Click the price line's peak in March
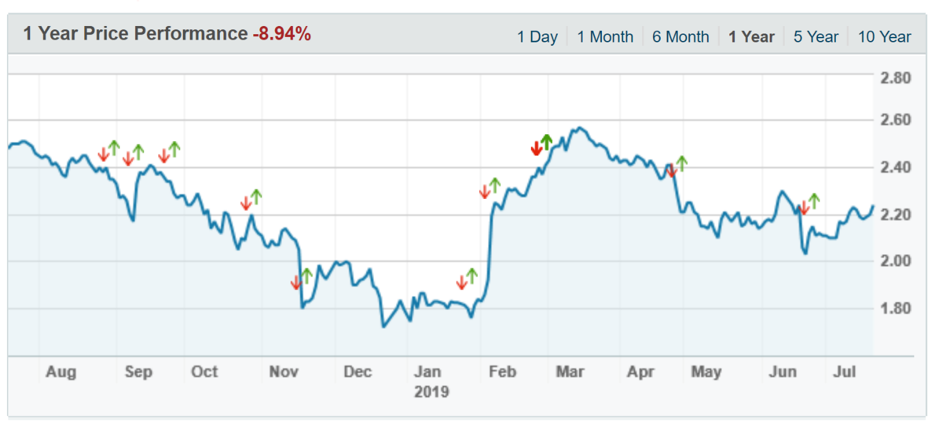 click(577, 128)
